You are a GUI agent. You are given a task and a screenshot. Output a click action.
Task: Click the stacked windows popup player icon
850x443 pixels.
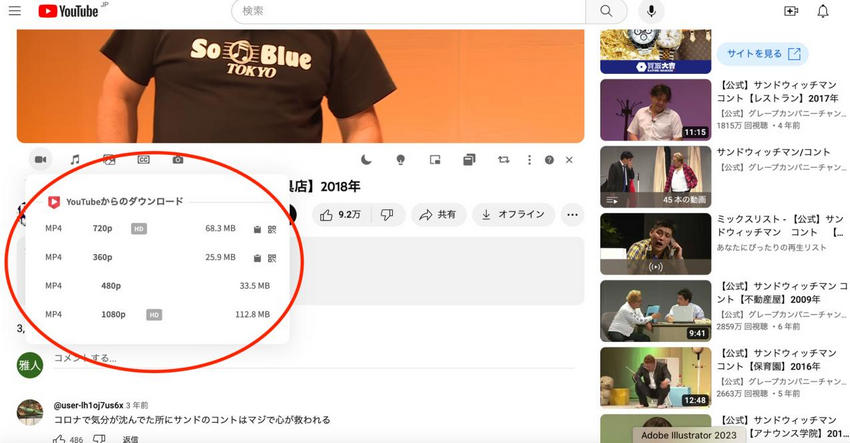(x=469, y=159)
